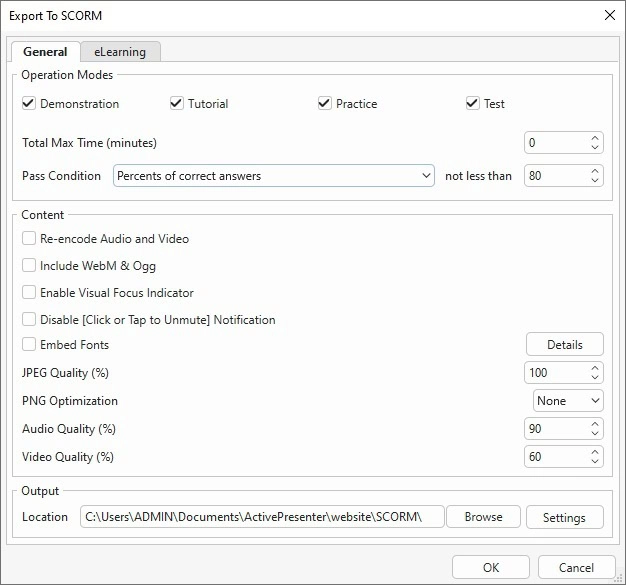This screenshot has width=626, height=585.
Task: Click the output Location path field
Action: (x=262, y=517)
